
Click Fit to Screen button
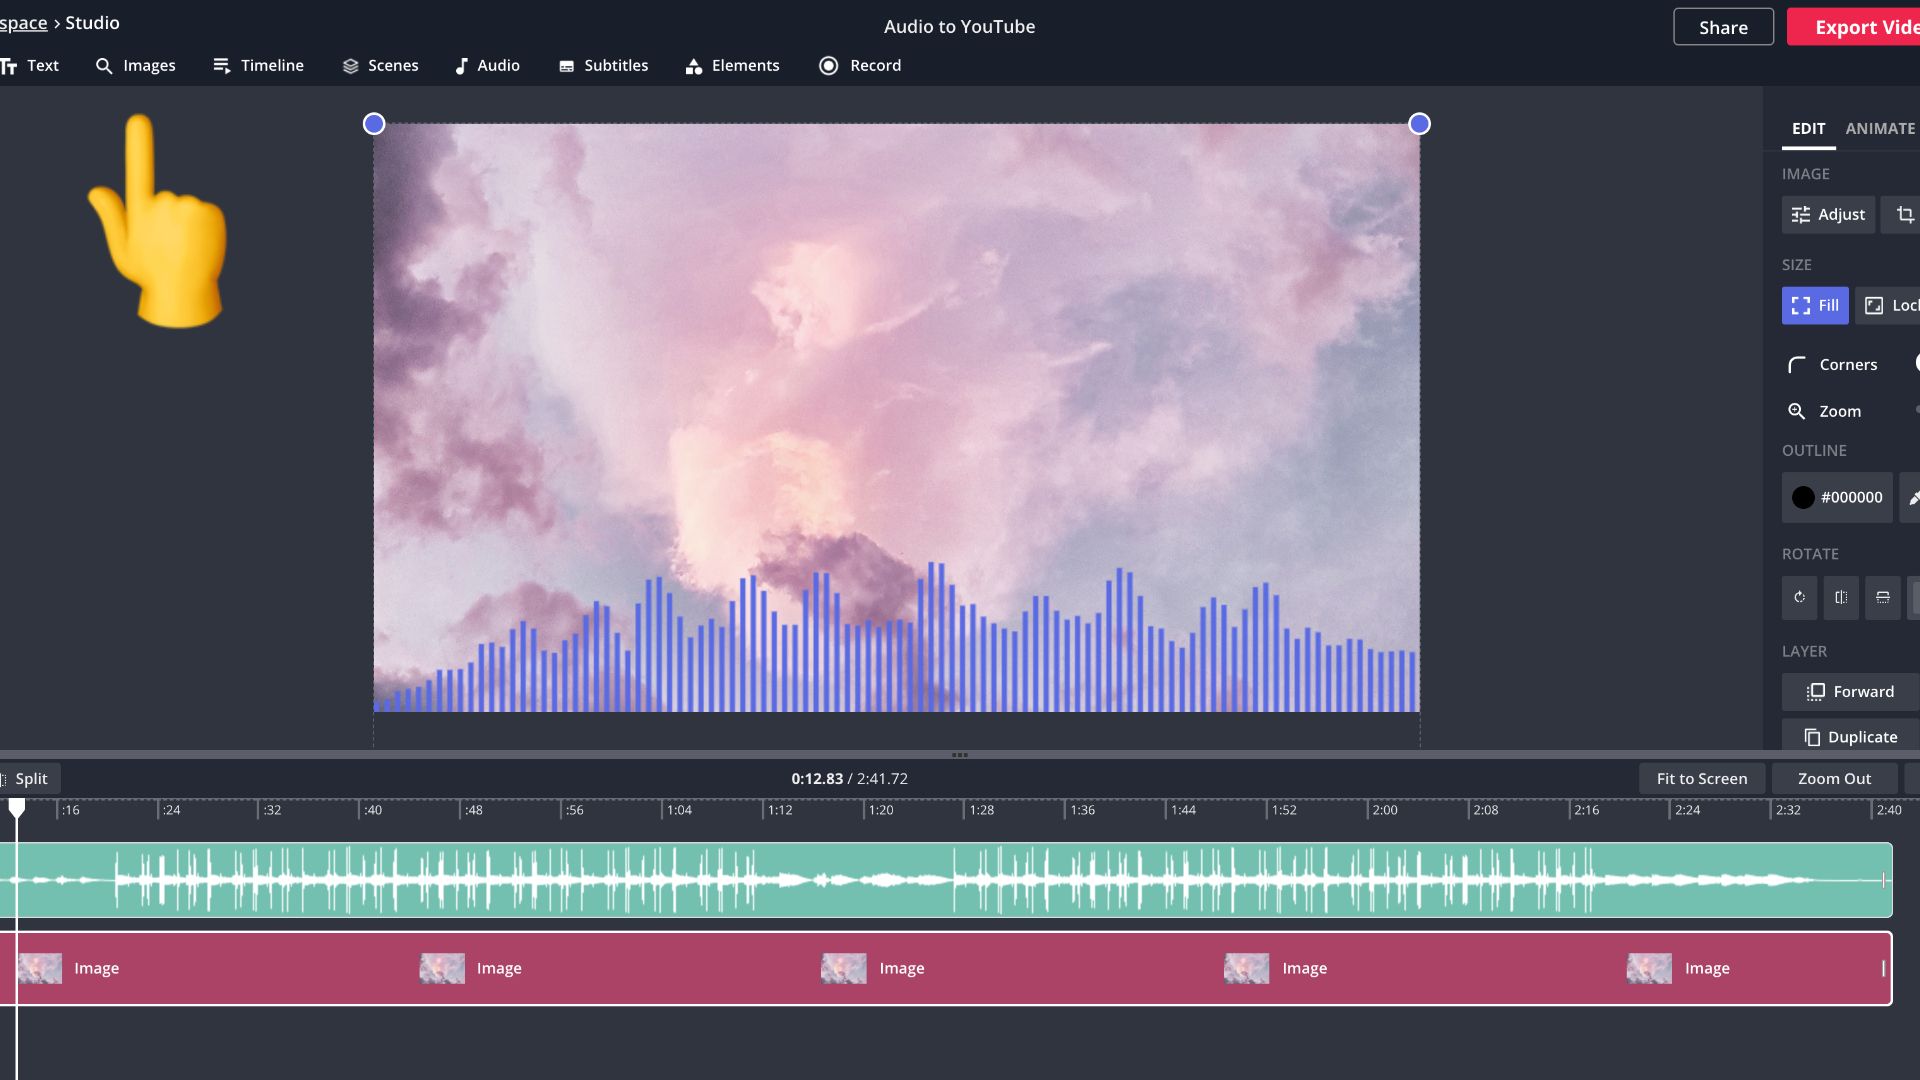click(x=1701, y=779)
